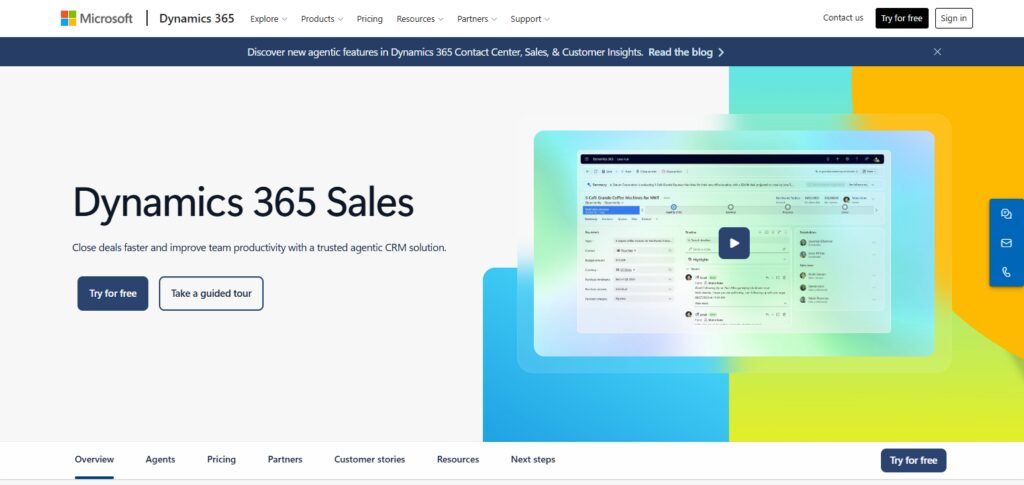Click the hero Try for free button
1024x485 pixels.
[x=113, y=293]
